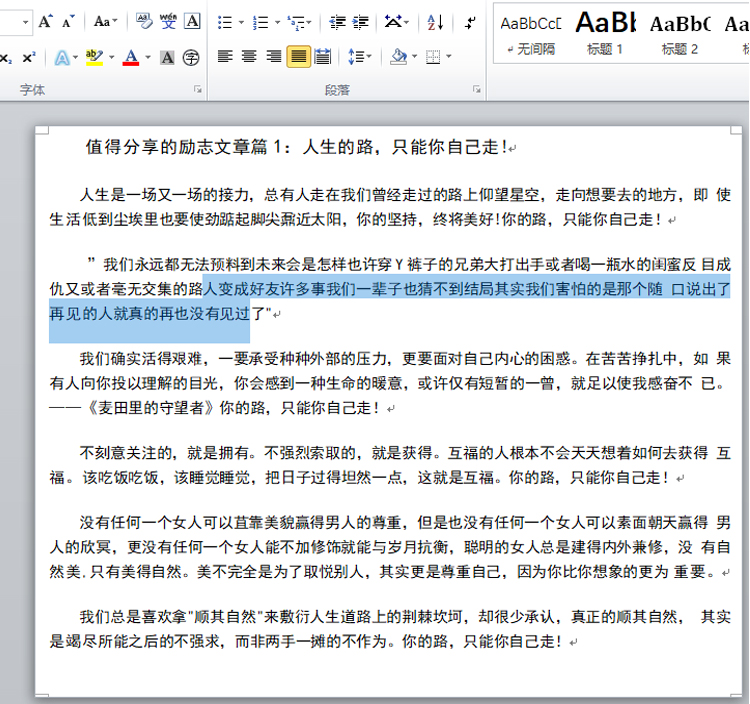This screenshot has height=704, width=750.
Task: Toggle superscript formatting
Action: click(x=29, y=58)
